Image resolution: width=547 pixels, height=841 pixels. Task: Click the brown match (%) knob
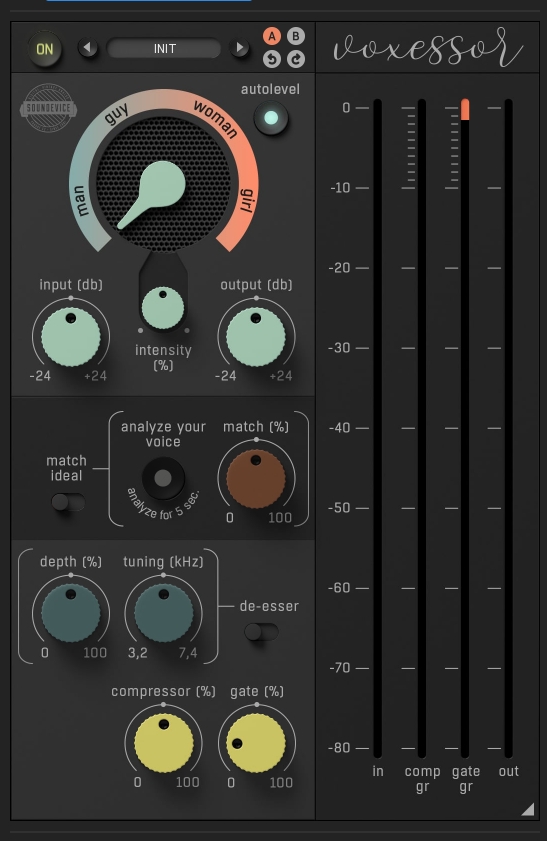(256, 478)
